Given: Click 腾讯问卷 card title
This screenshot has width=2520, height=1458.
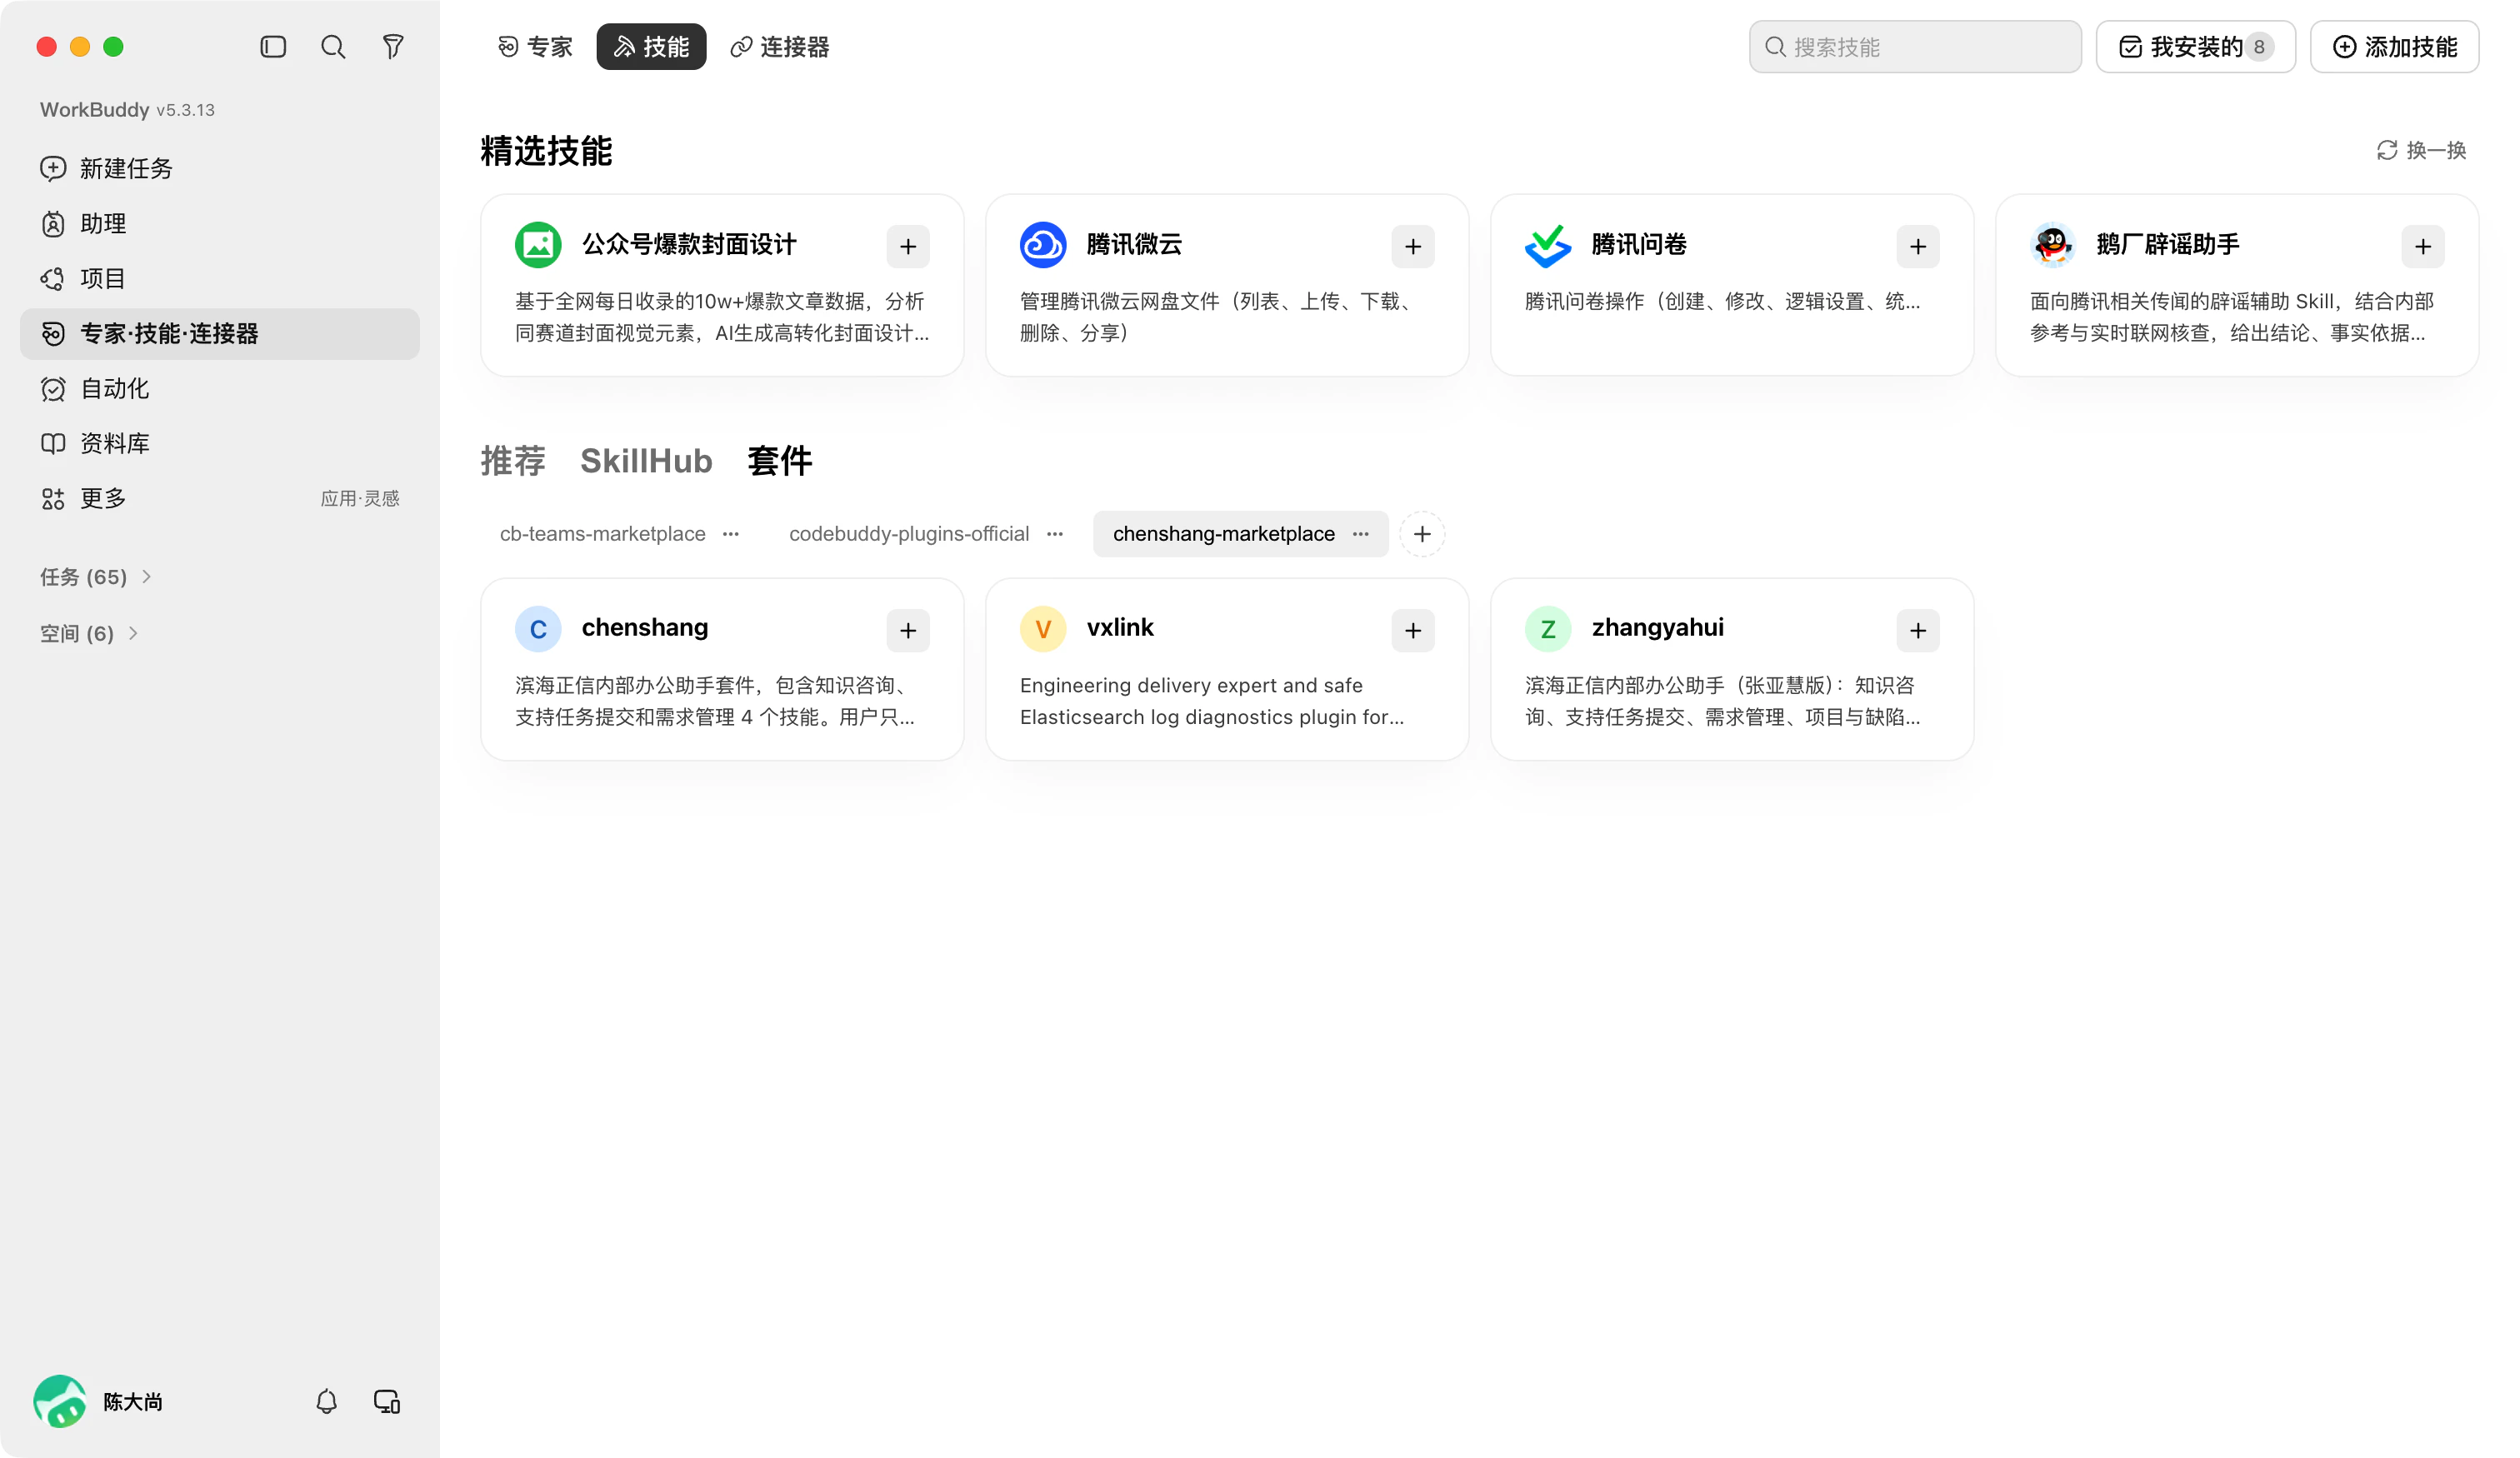Looking at the screenshot, I should coord(1639,244).
